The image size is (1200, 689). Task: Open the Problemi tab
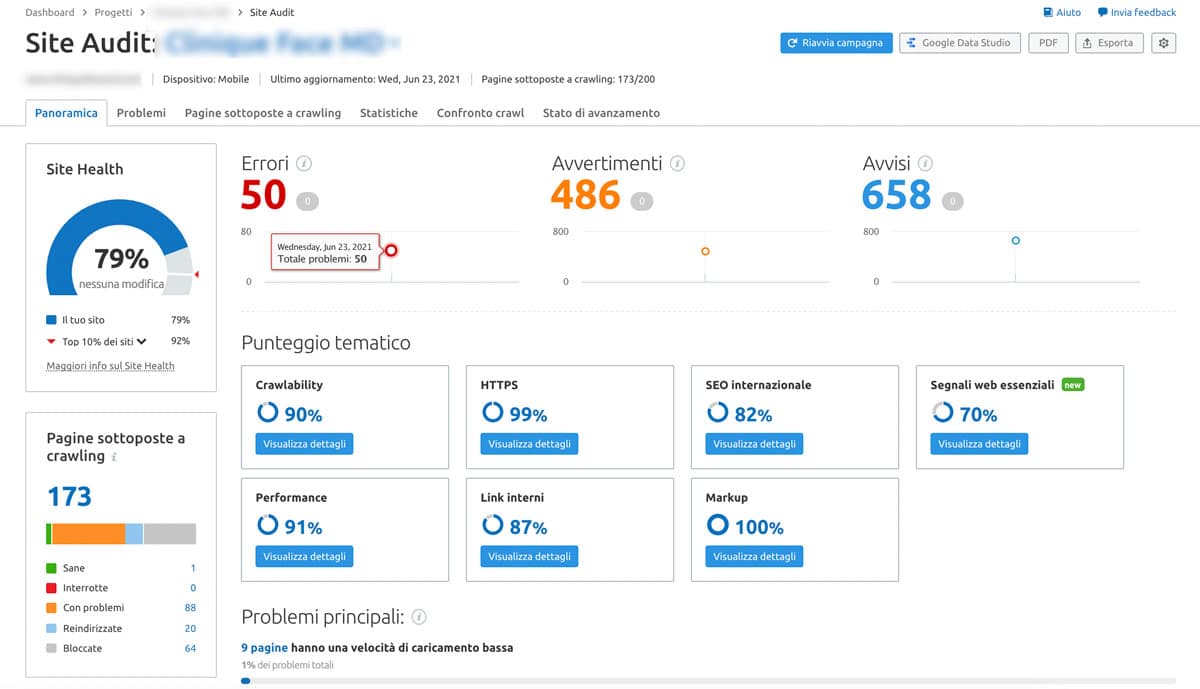point(141,113)
